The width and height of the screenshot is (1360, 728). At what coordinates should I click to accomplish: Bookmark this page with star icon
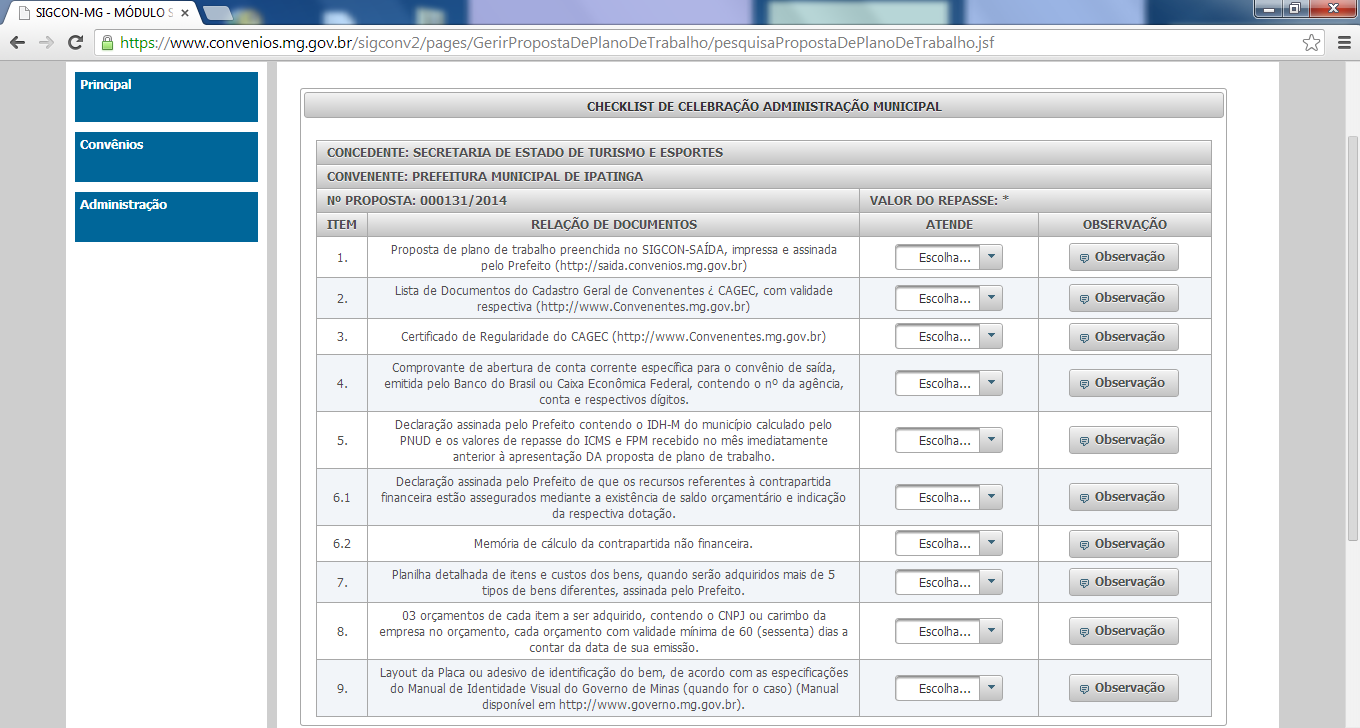[1311, 43]
